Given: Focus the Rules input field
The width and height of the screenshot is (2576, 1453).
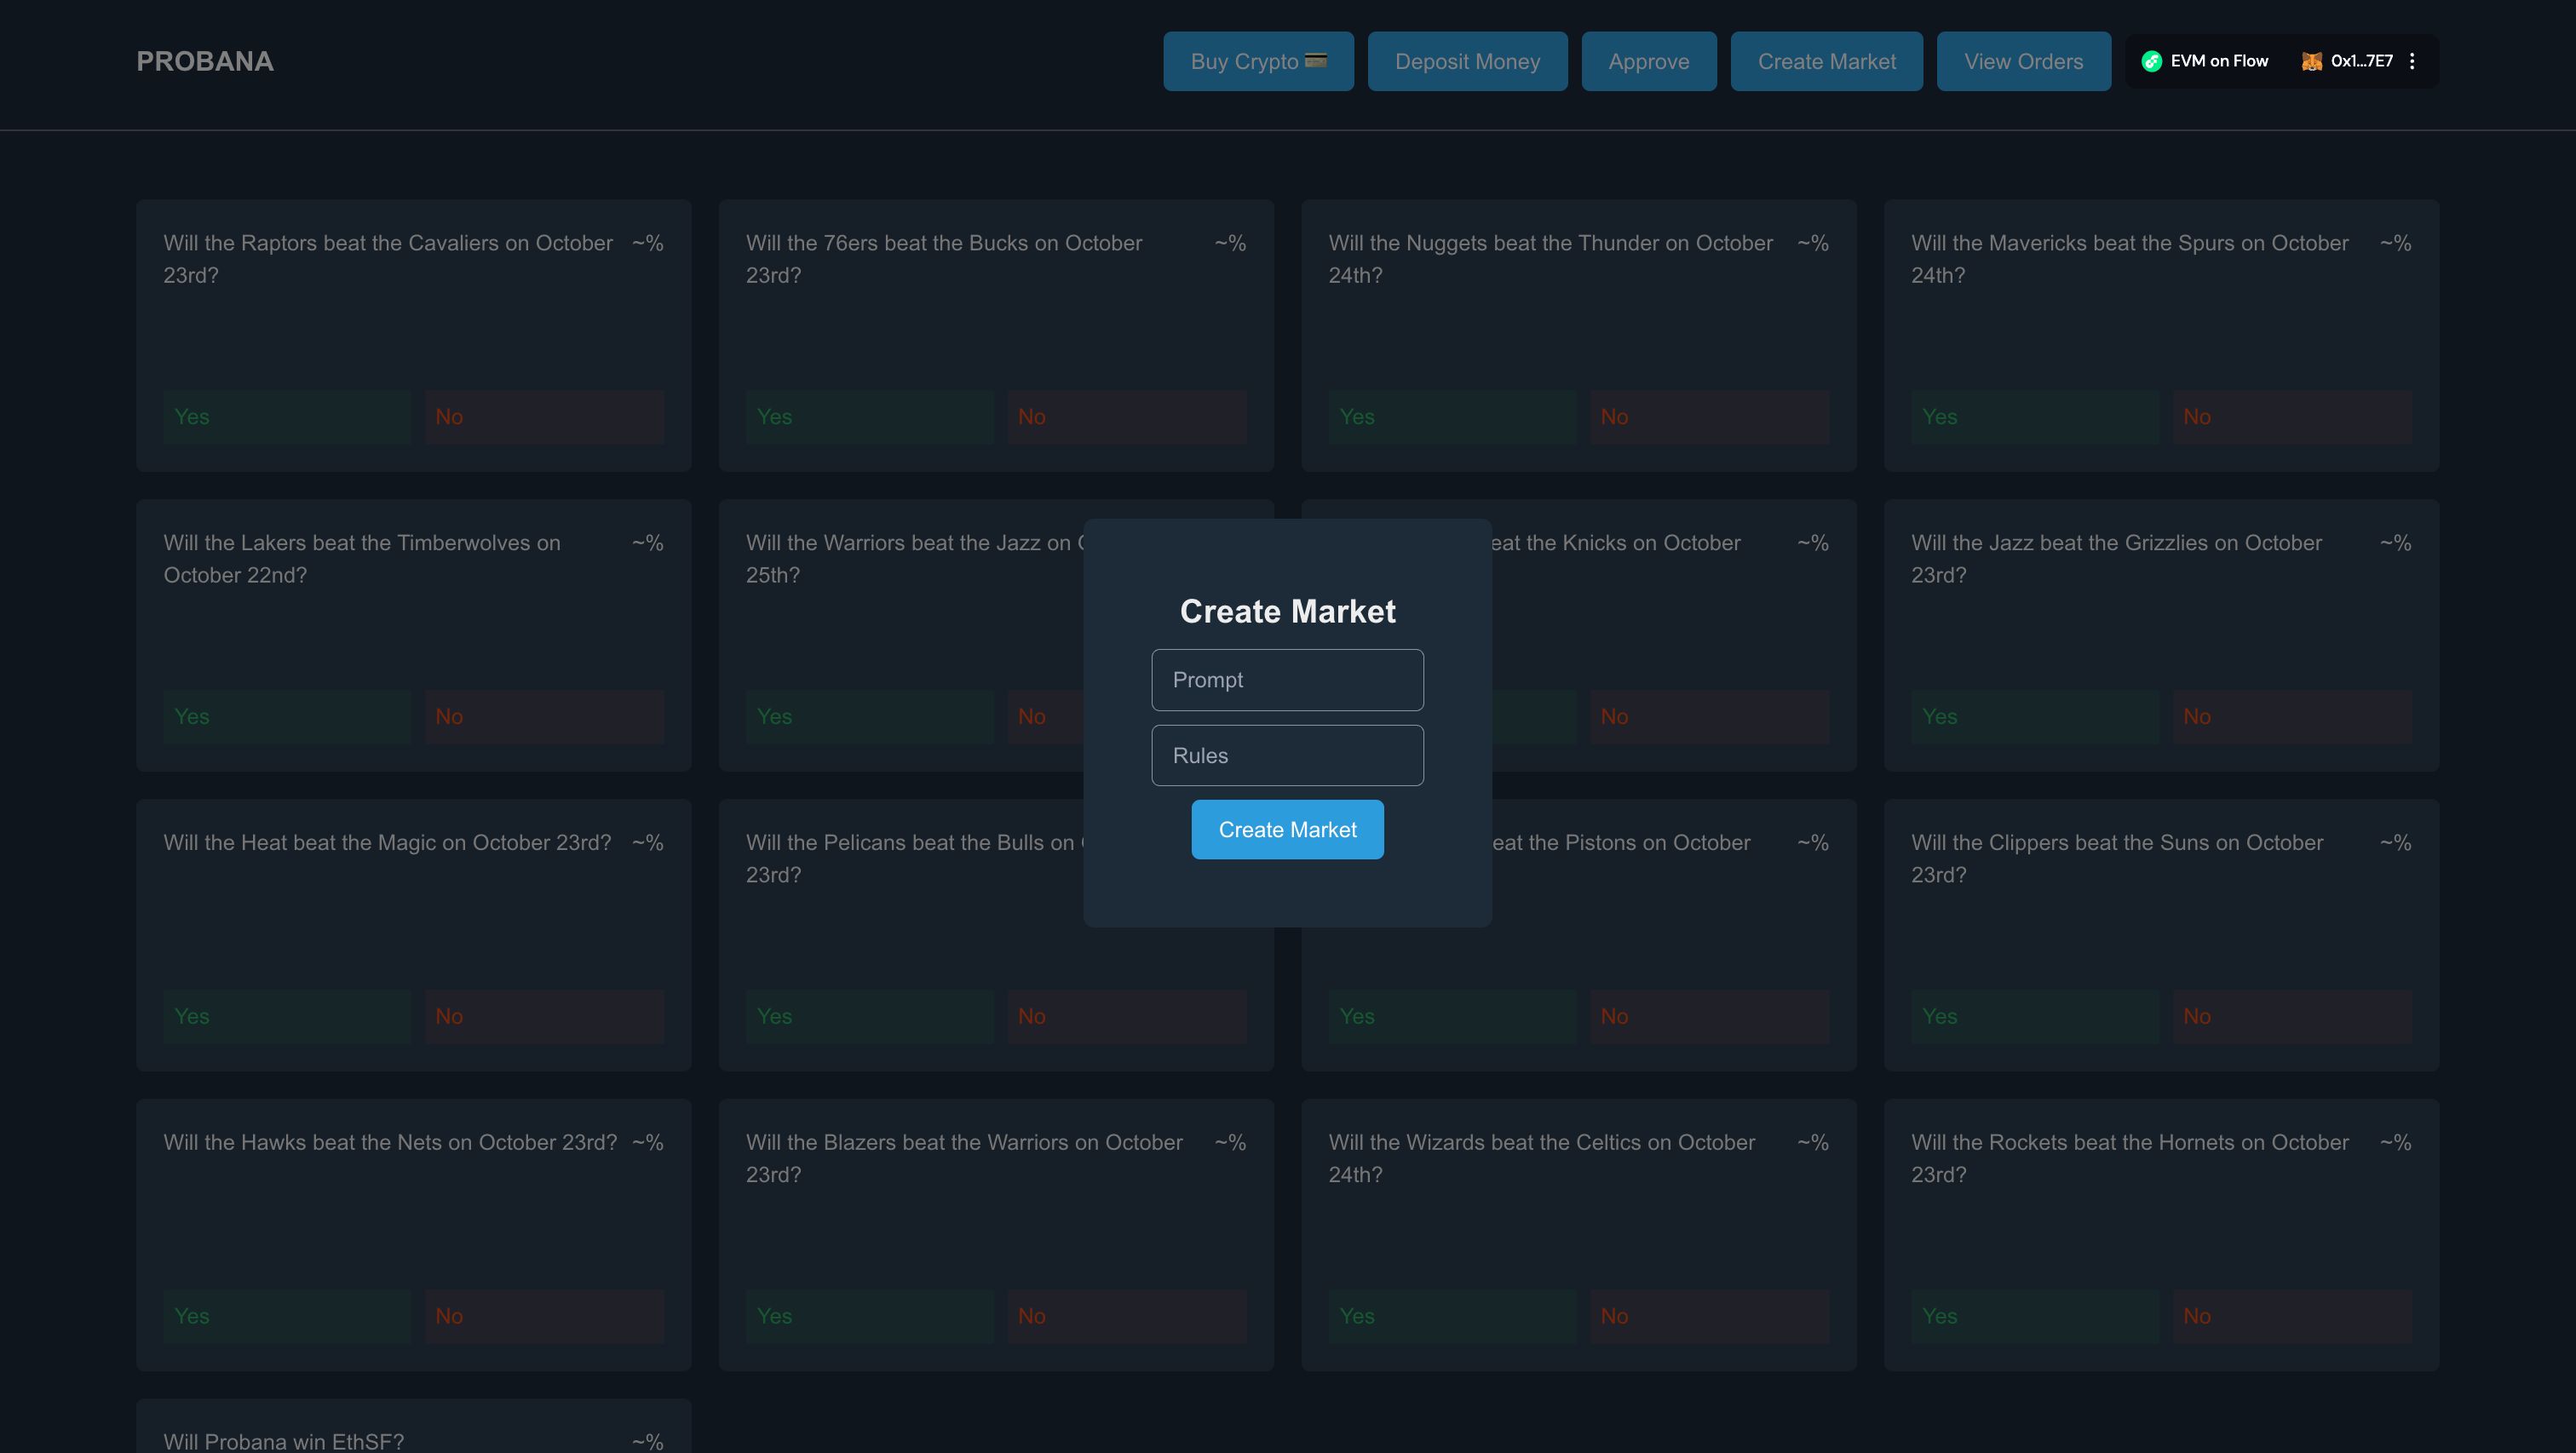Looking at the screenshot, I should 1287,755.
